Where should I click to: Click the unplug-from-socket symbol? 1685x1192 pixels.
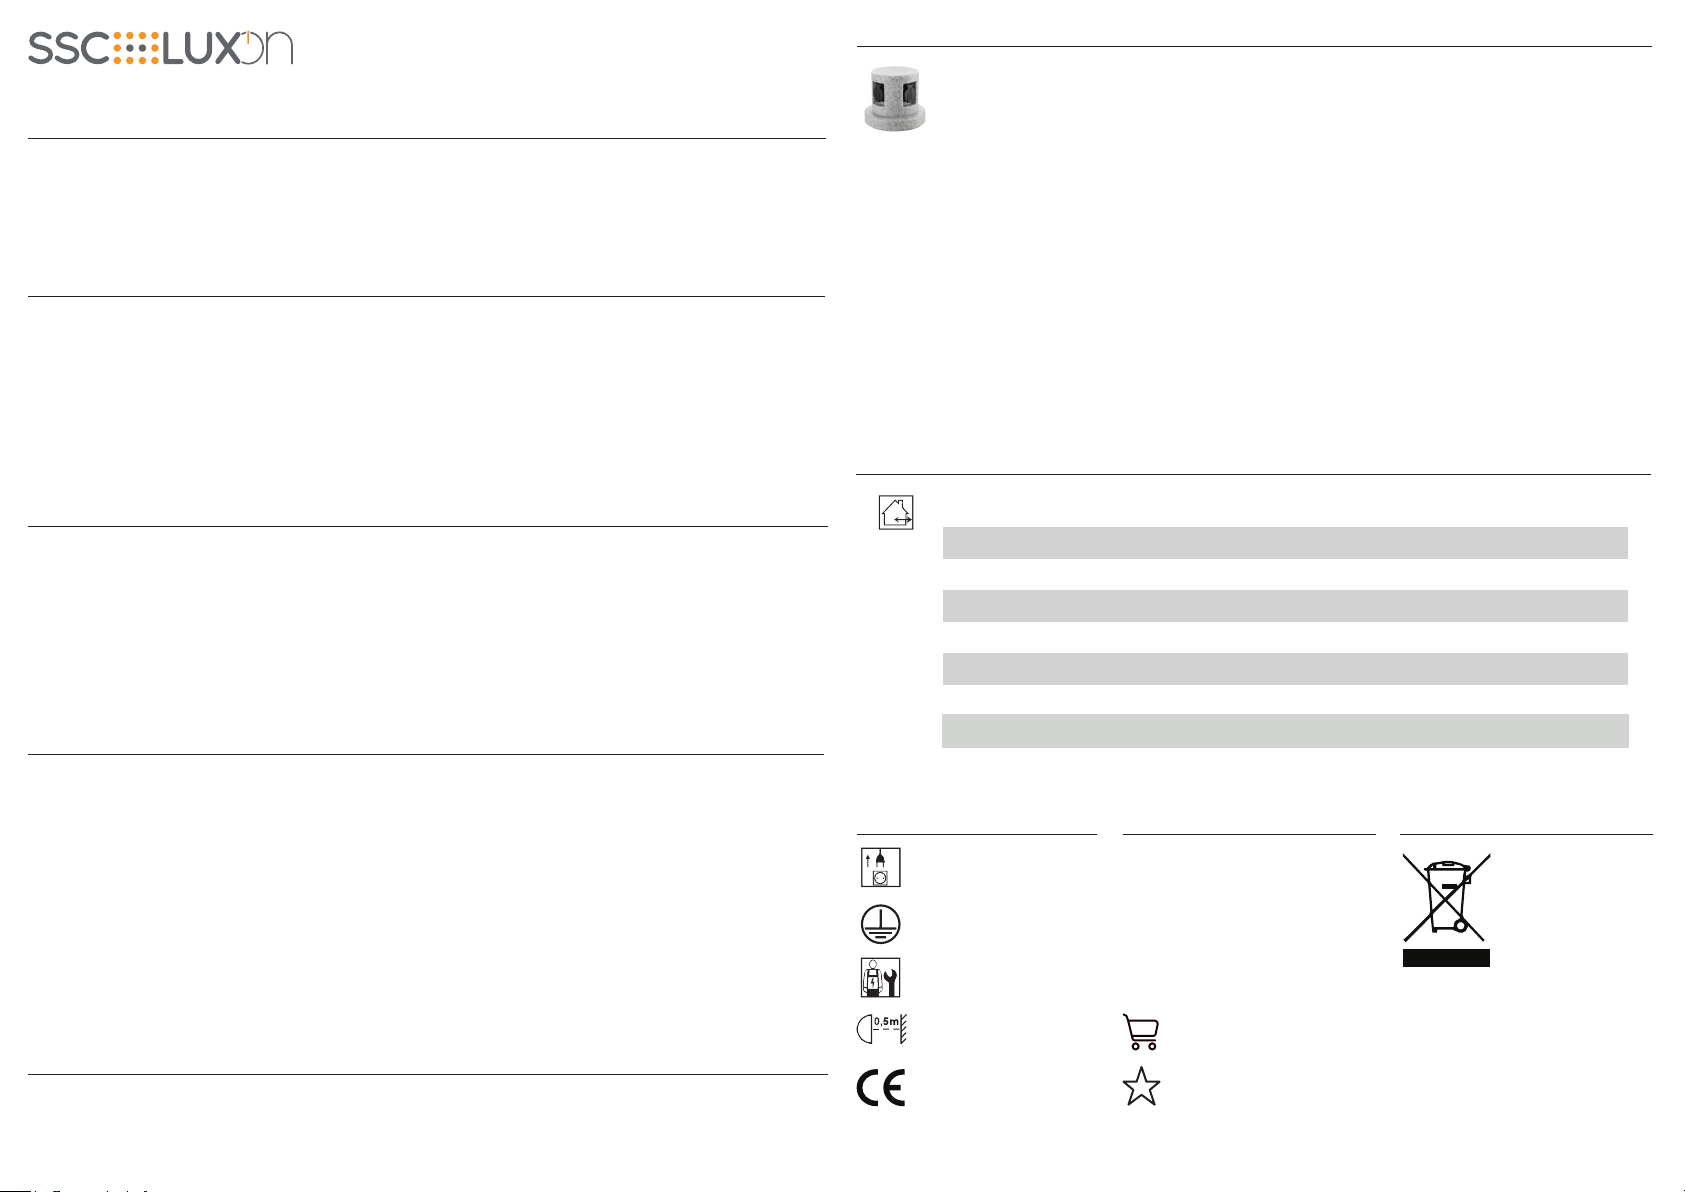tap(881, 867)
